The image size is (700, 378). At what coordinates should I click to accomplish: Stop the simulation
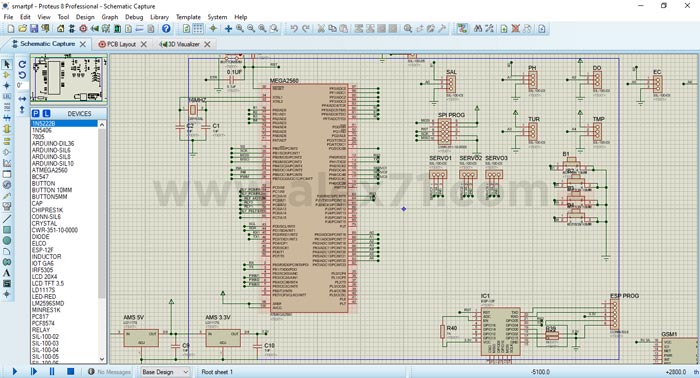point(71,371)
